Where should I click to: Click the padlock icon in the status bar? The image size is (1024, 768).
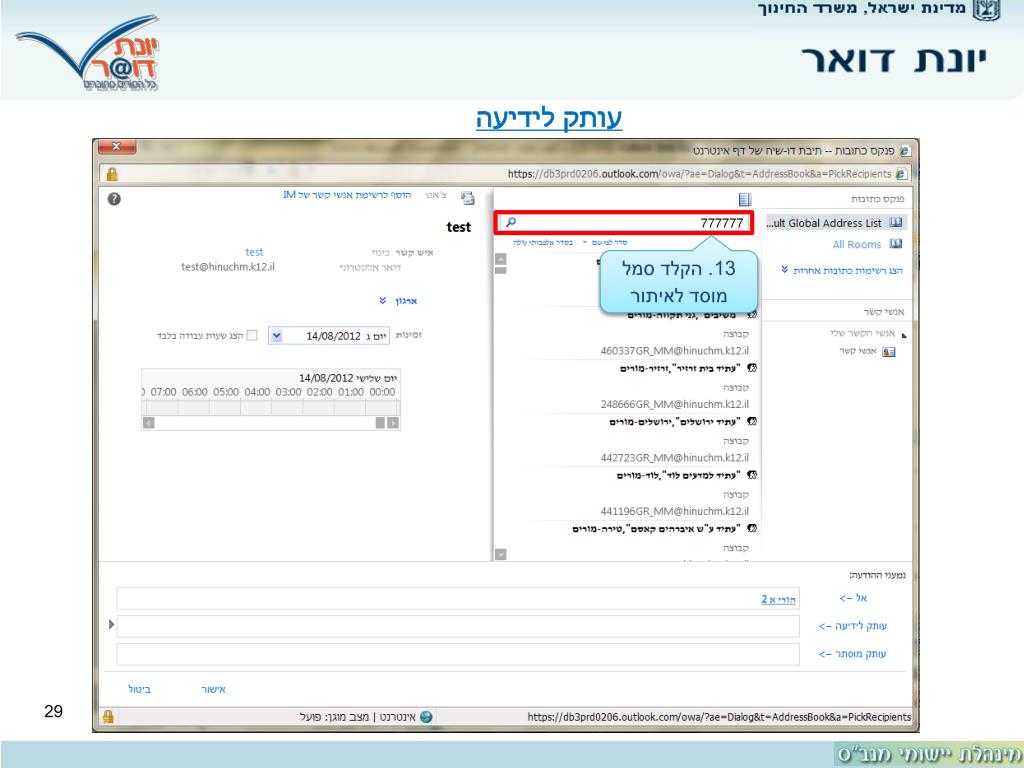108,716
